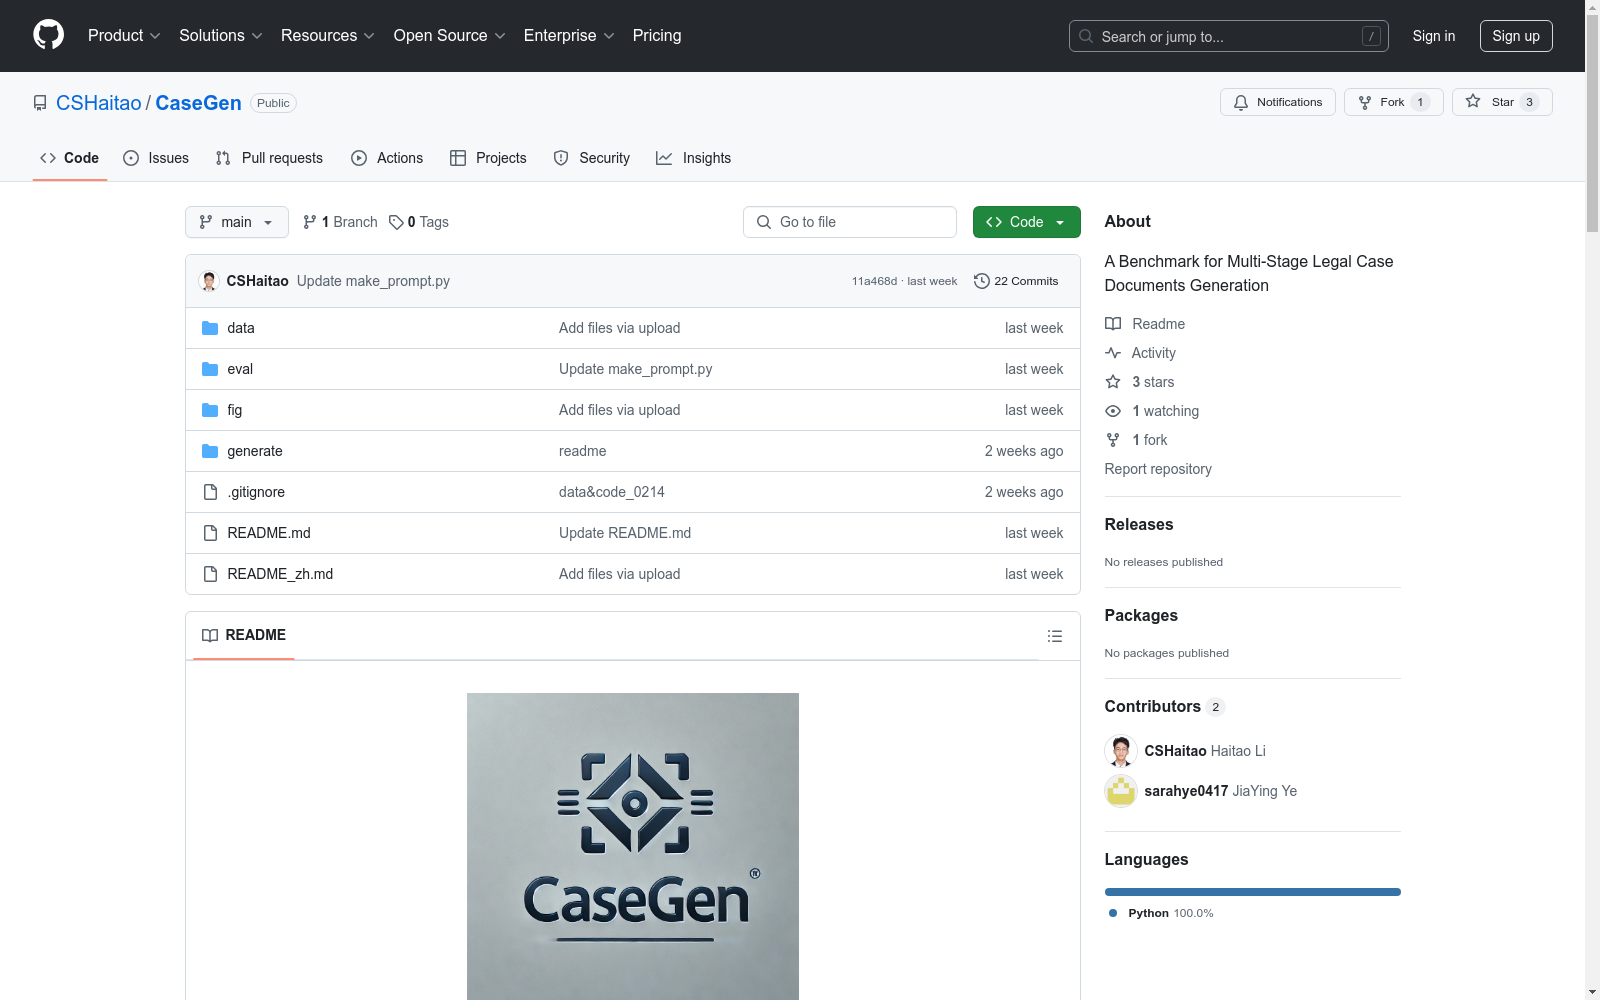This screenshot has width=1600, height=1000.
Task: Click the 1 Branch link
Action: (x=340, y=222)
